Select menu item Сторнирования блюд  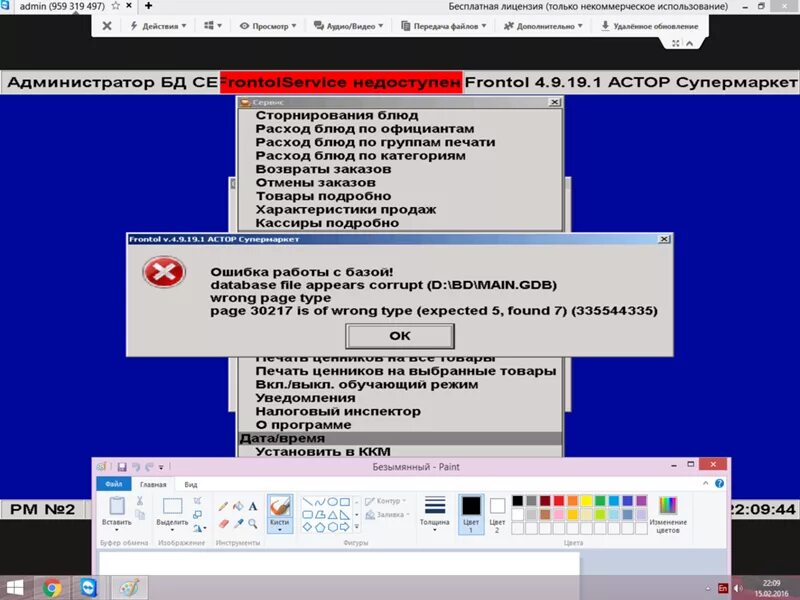coord(337,115)
